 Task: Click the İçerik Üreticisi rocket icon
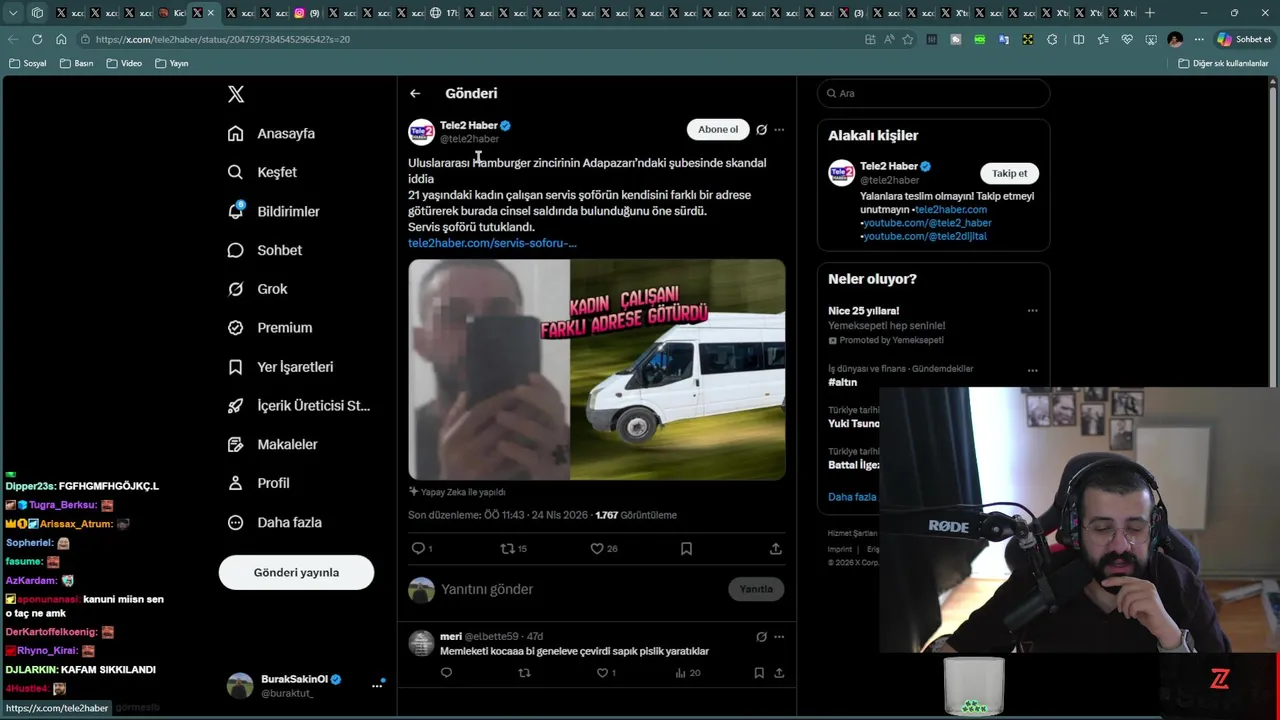click(x=235, y=405)
